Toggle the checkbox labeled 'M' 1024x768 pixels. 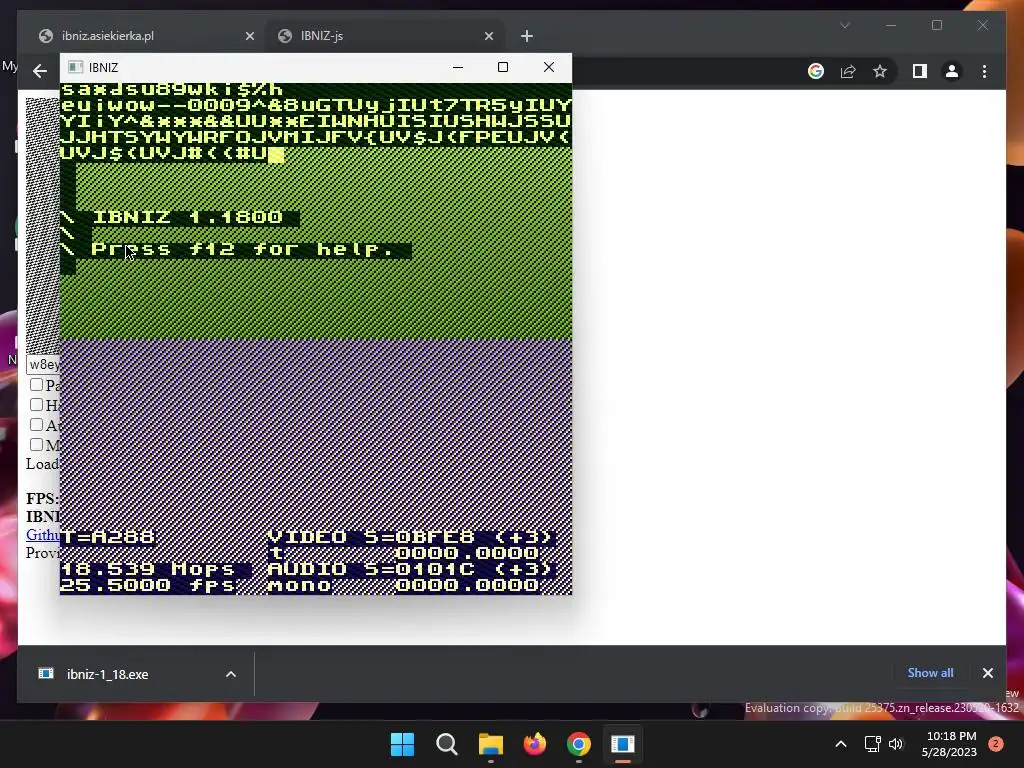click(x=37, y=445)
